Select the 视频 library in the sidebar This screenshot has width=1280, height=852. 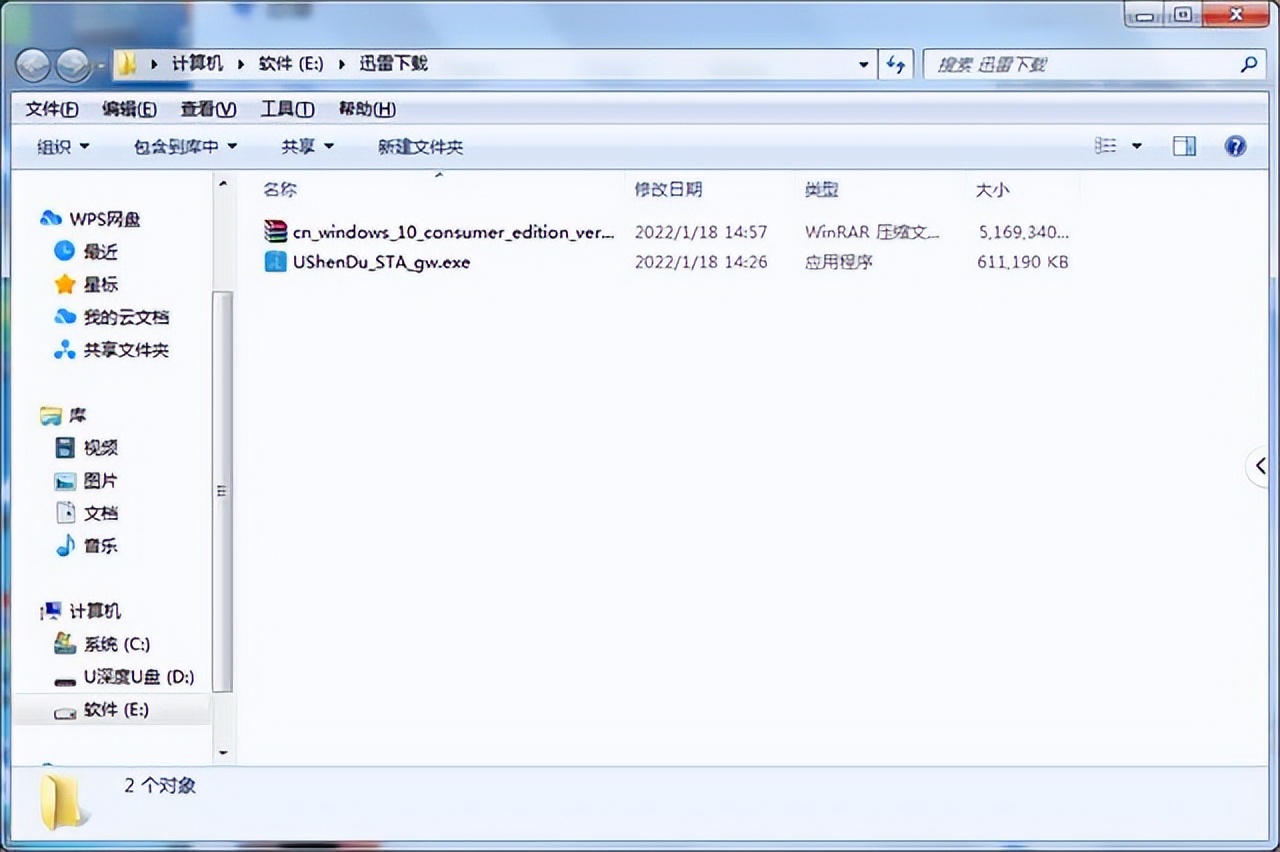coord(101,448)
